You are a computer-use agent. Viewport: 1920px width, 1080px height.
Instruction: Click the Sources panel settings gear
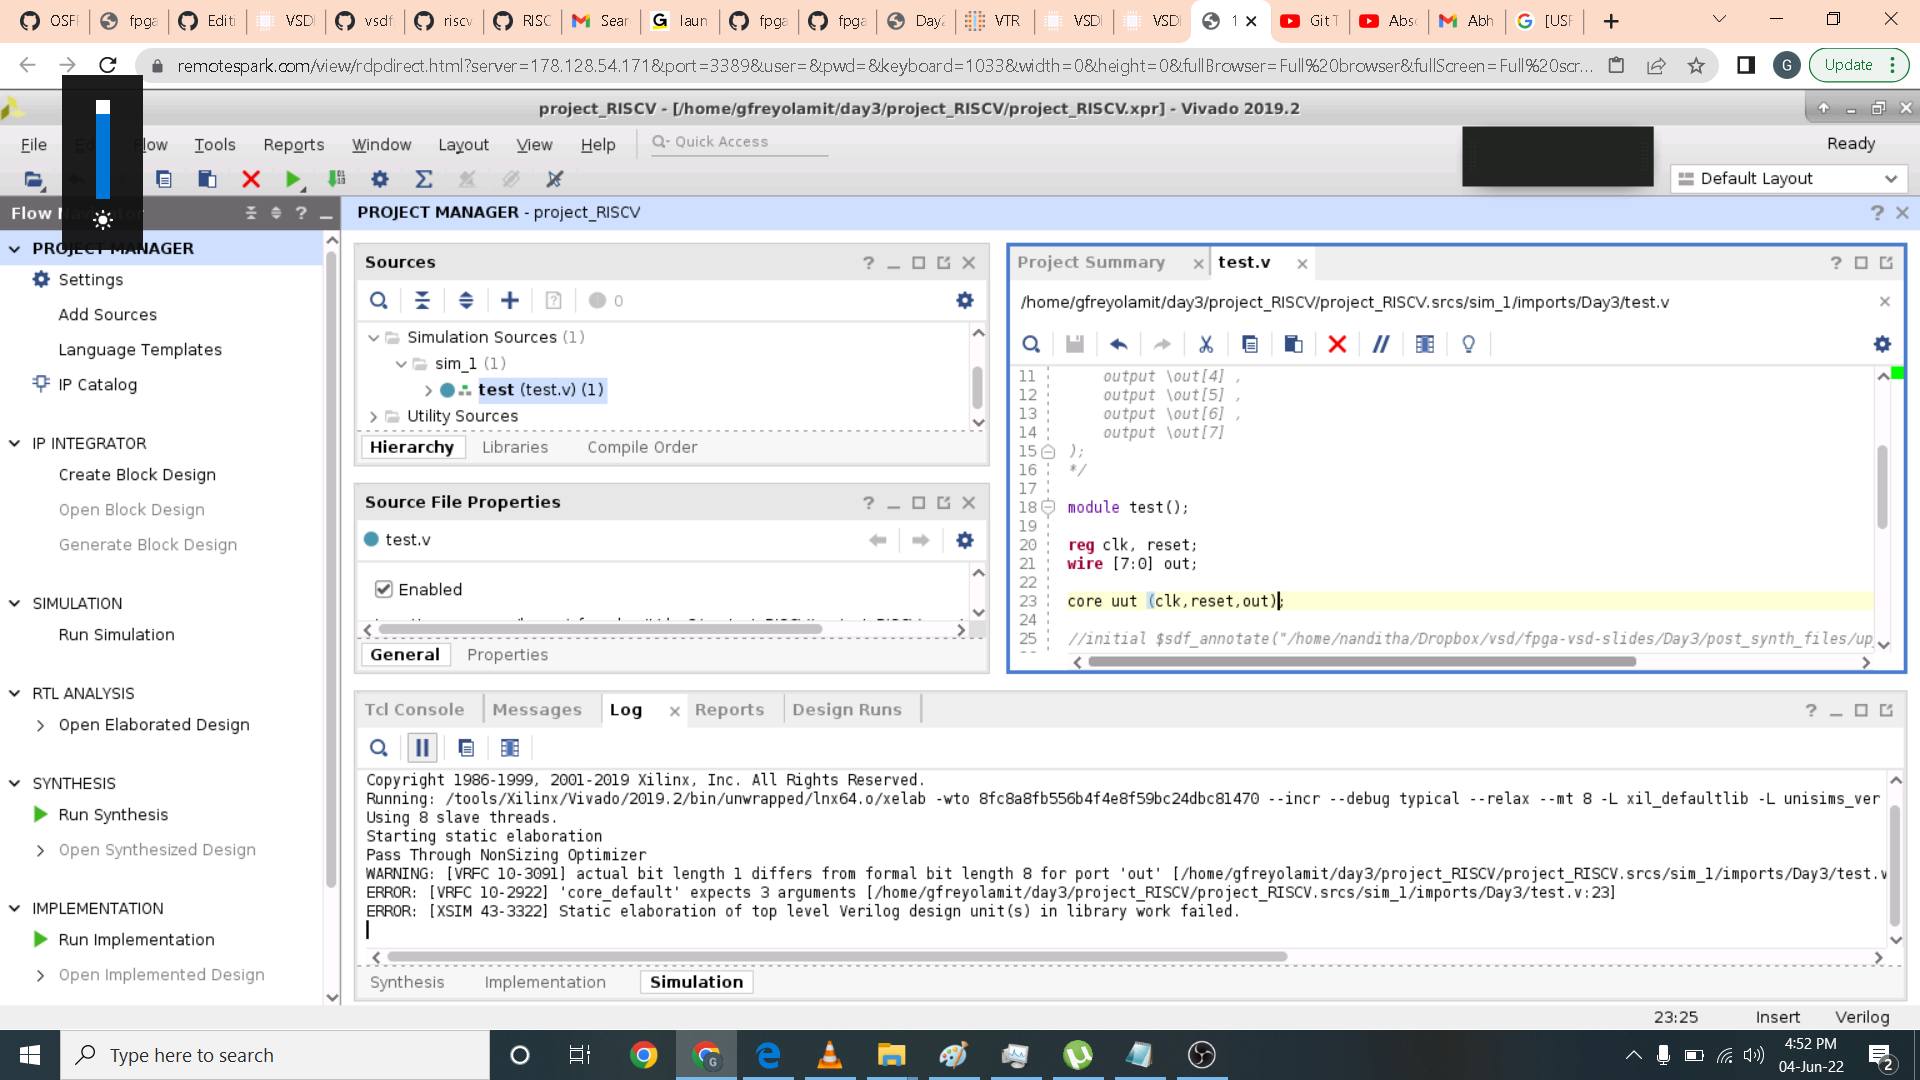[964, 300]
